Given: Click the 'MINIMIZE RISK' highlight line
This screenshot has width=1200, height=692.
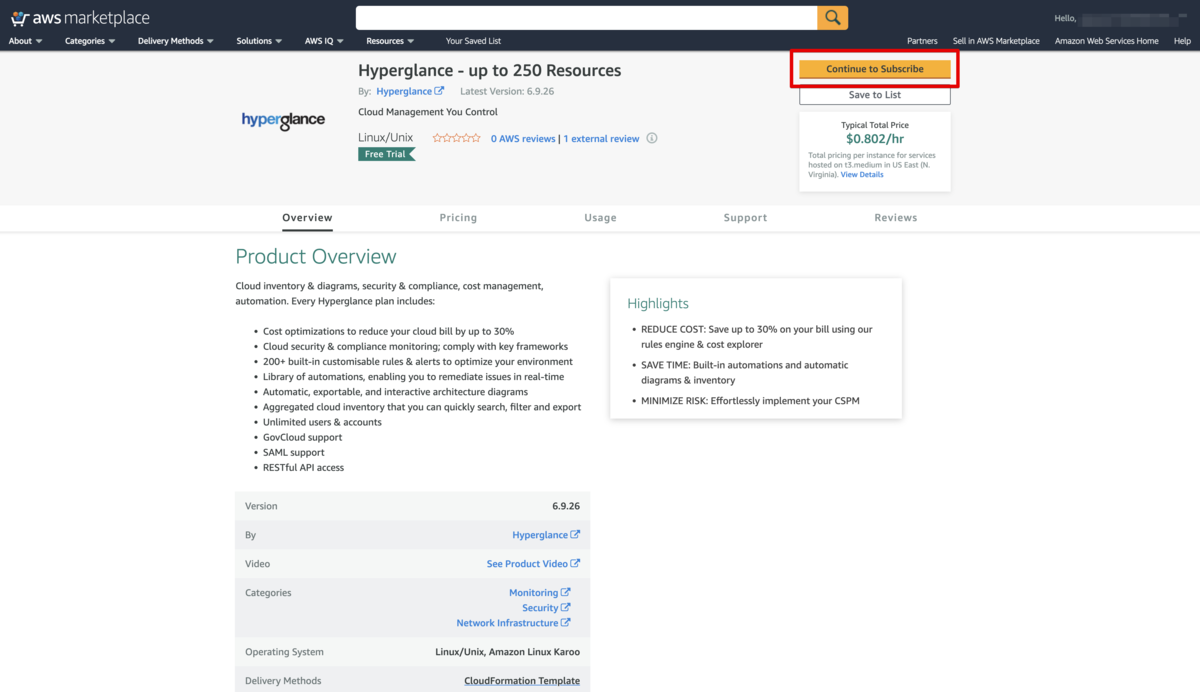Looking at the screenshot, I should pos(750,401).
